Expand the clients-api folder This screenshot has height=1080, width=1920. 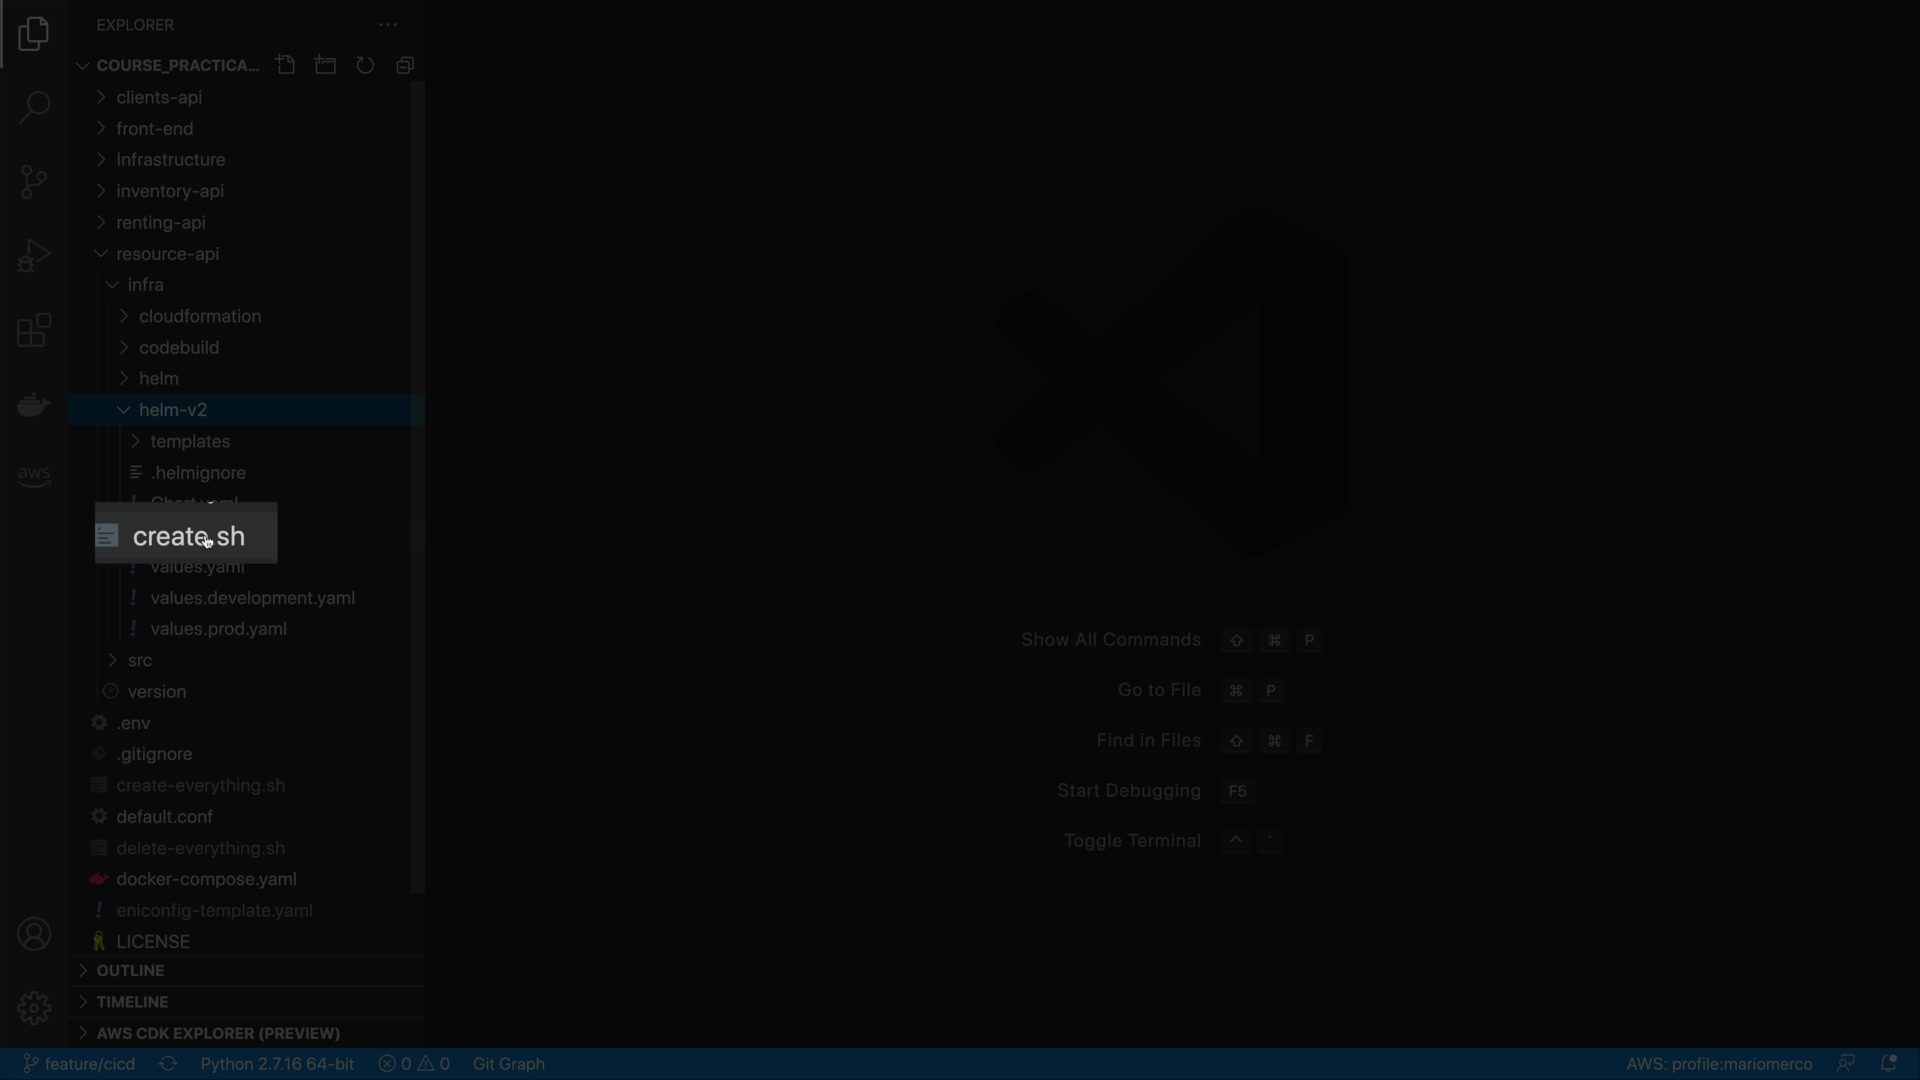click(x=159, y=97)
